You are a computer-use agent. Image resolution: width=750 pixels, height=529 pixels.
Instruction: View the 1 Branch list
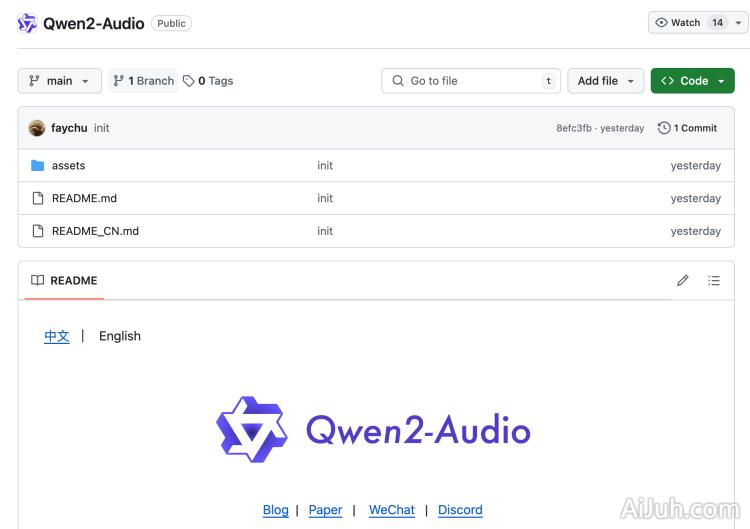[x=143, y=81]
